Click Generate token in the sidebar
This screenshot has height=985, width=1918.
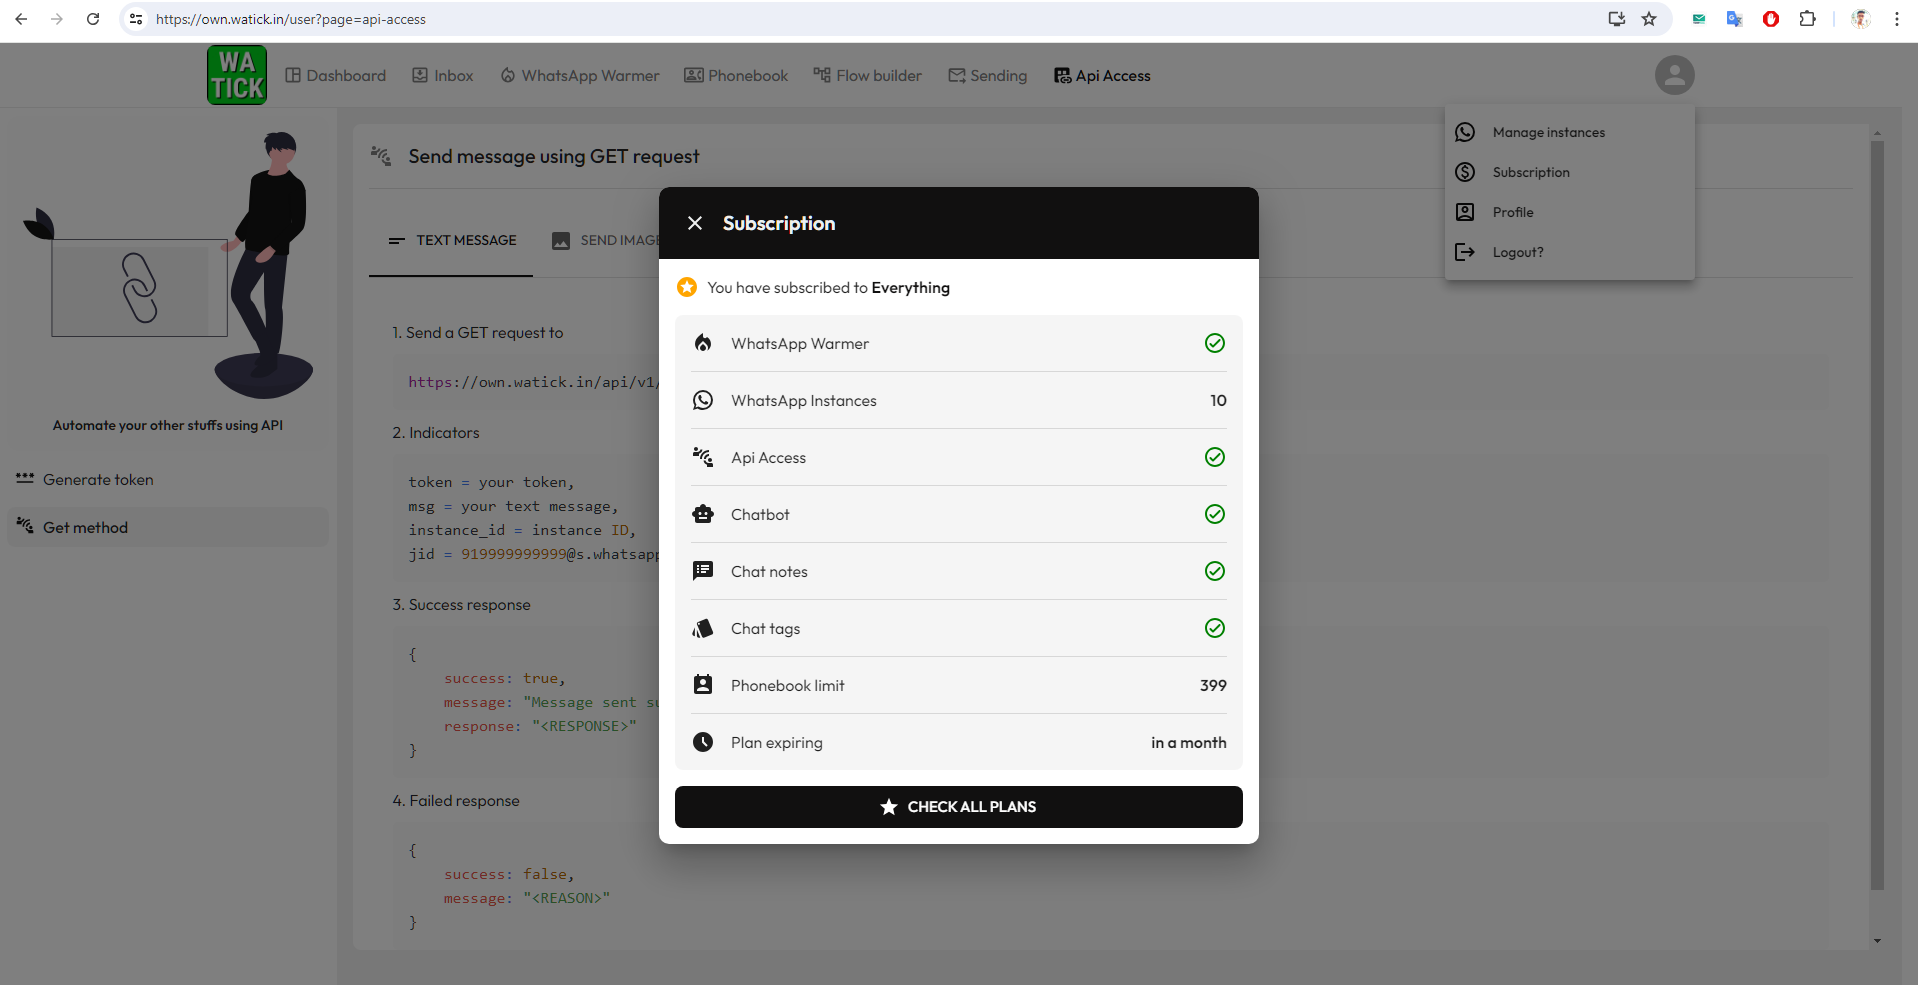tap(168, 480)
